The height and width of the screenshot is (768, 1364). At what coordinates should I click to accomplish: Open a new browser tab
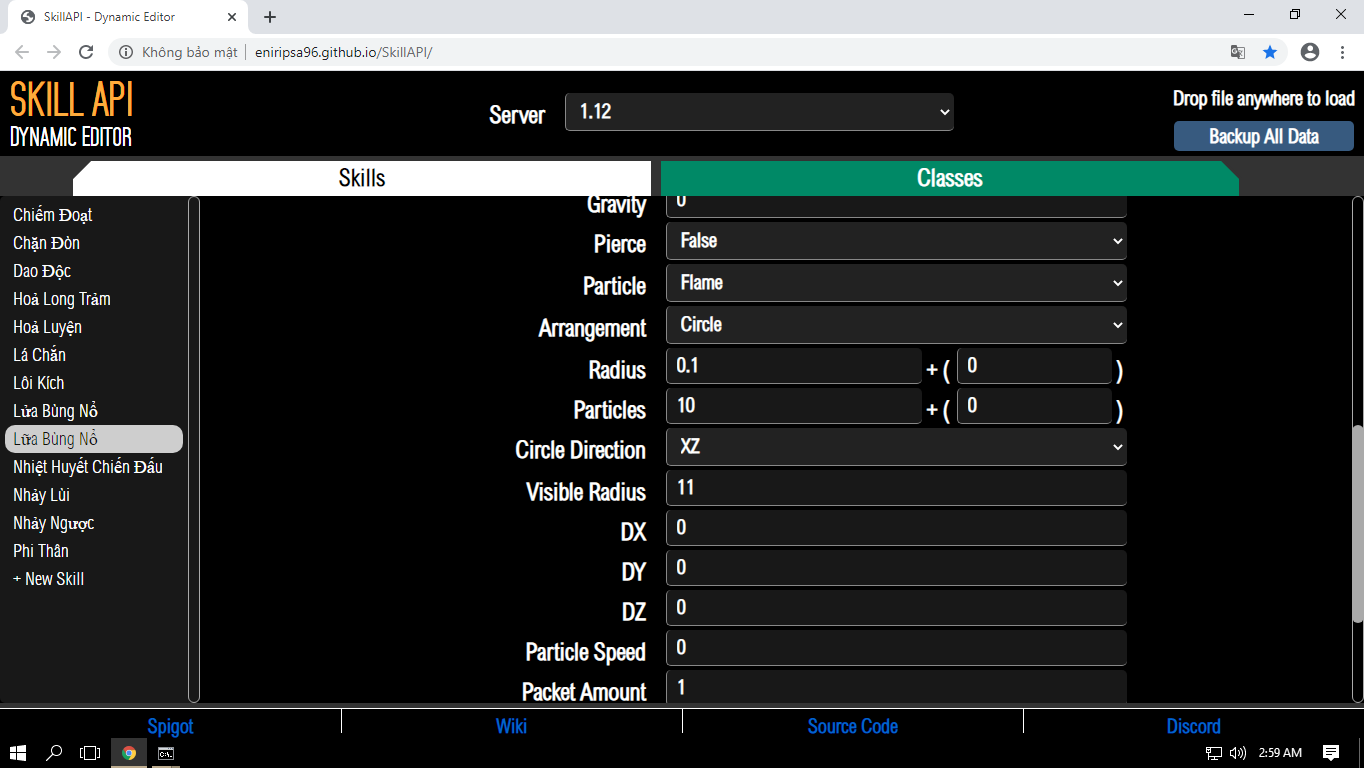[270, 17]
